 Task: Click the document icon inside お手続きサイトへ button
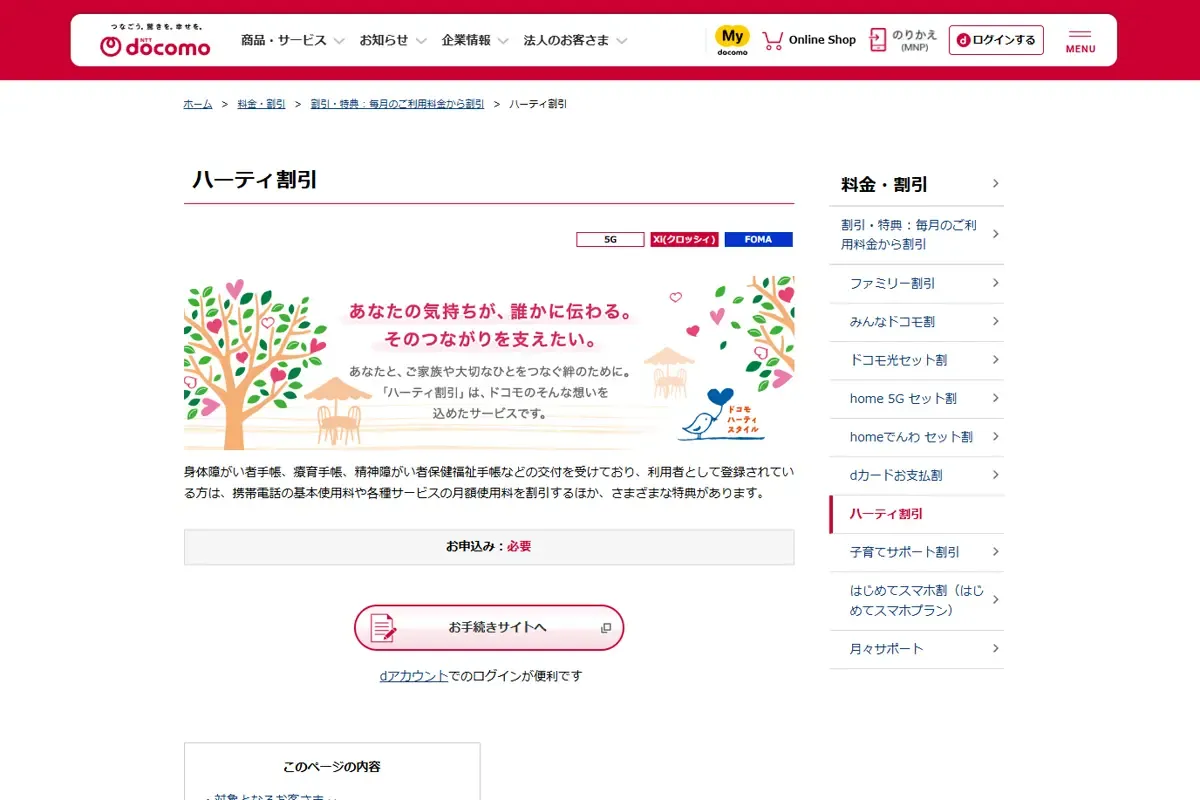pyautogui.click(x=380, y=628)
